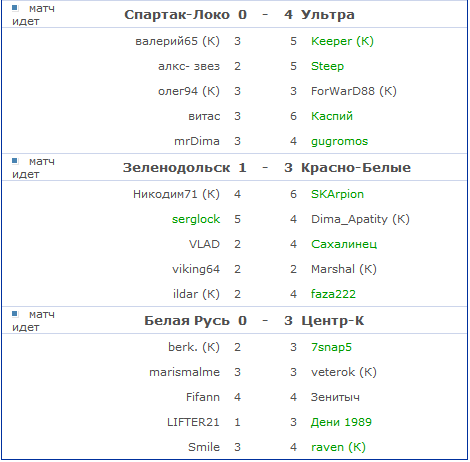The image size is (470, 462).
Task: Click player Дени 1989
Action: [341, 422]
